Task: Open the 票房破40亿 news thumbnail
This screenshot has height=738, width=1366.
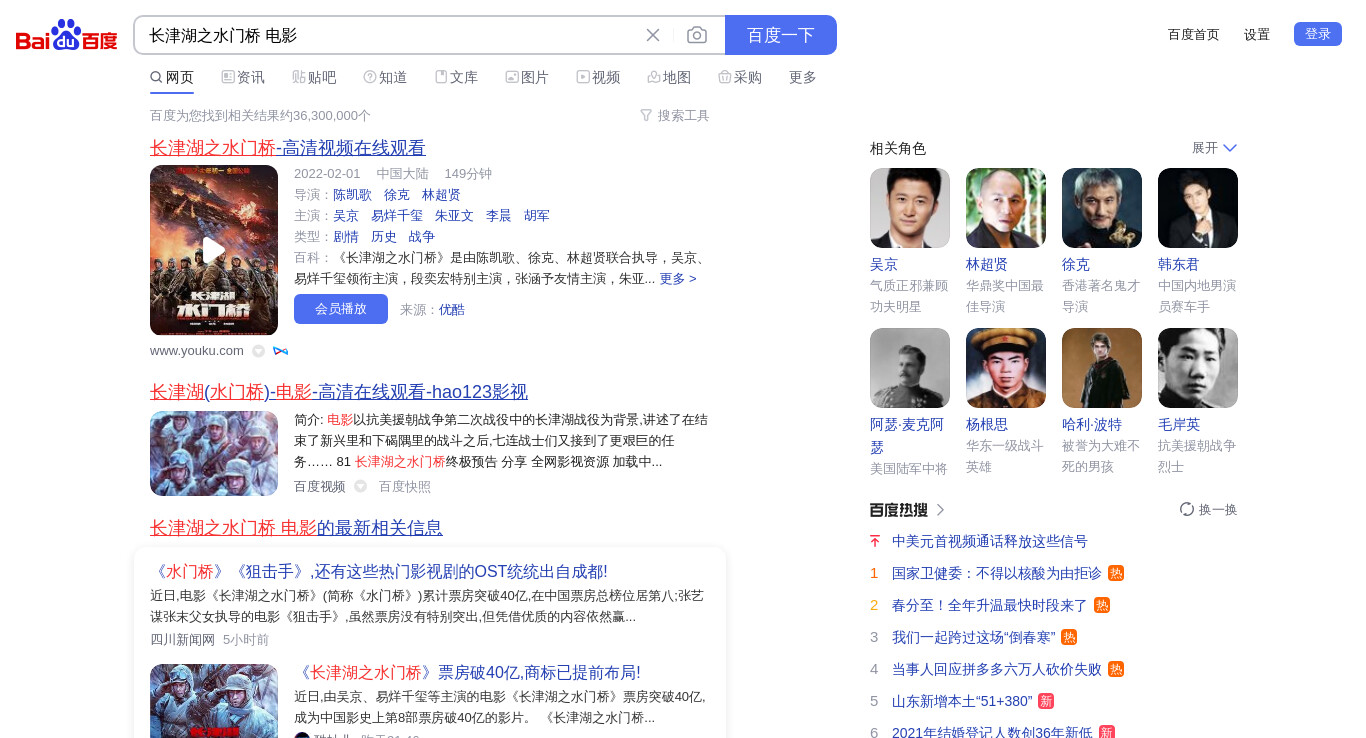Action: pos(214,701)
